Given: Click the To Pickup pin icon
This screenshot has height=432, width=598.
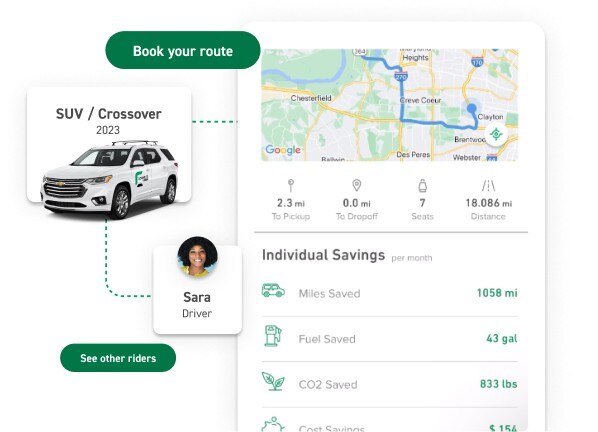Looking at the screenshot, I should click(291, 185).
